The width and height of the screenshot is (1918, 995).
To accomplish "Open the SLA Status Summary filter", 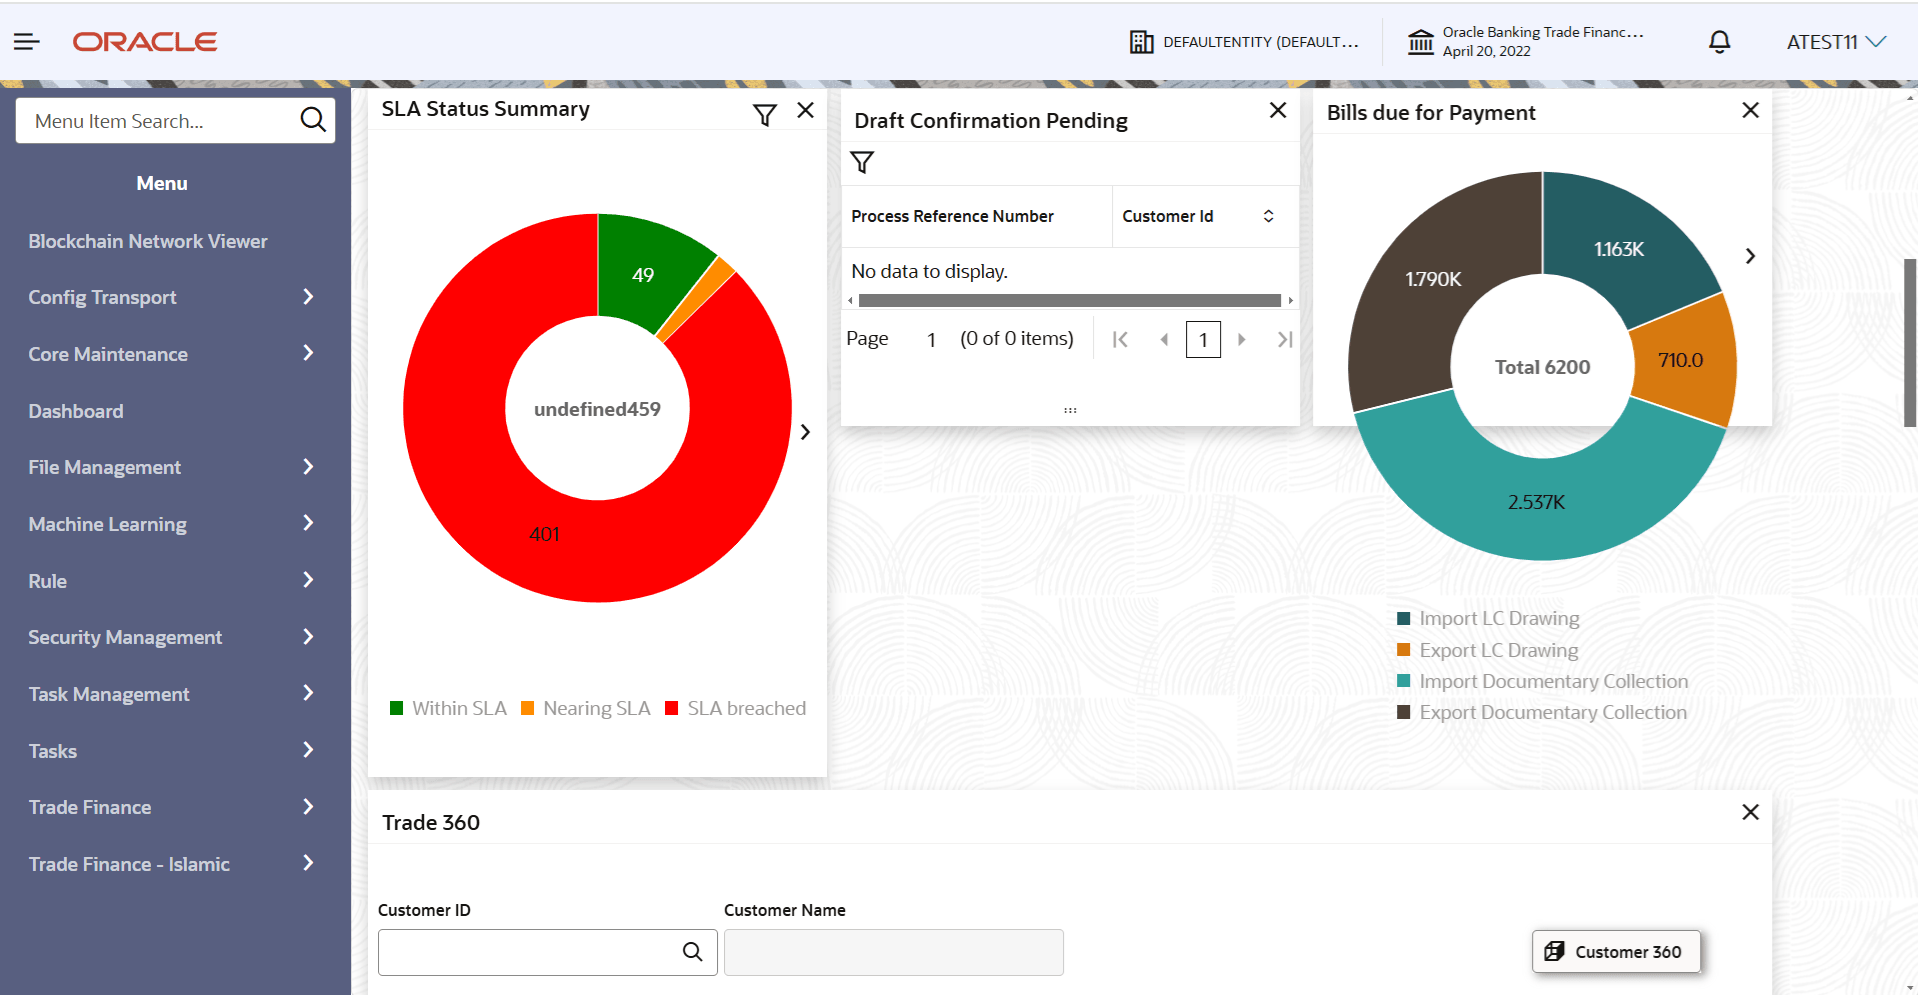I will (765, 115).
